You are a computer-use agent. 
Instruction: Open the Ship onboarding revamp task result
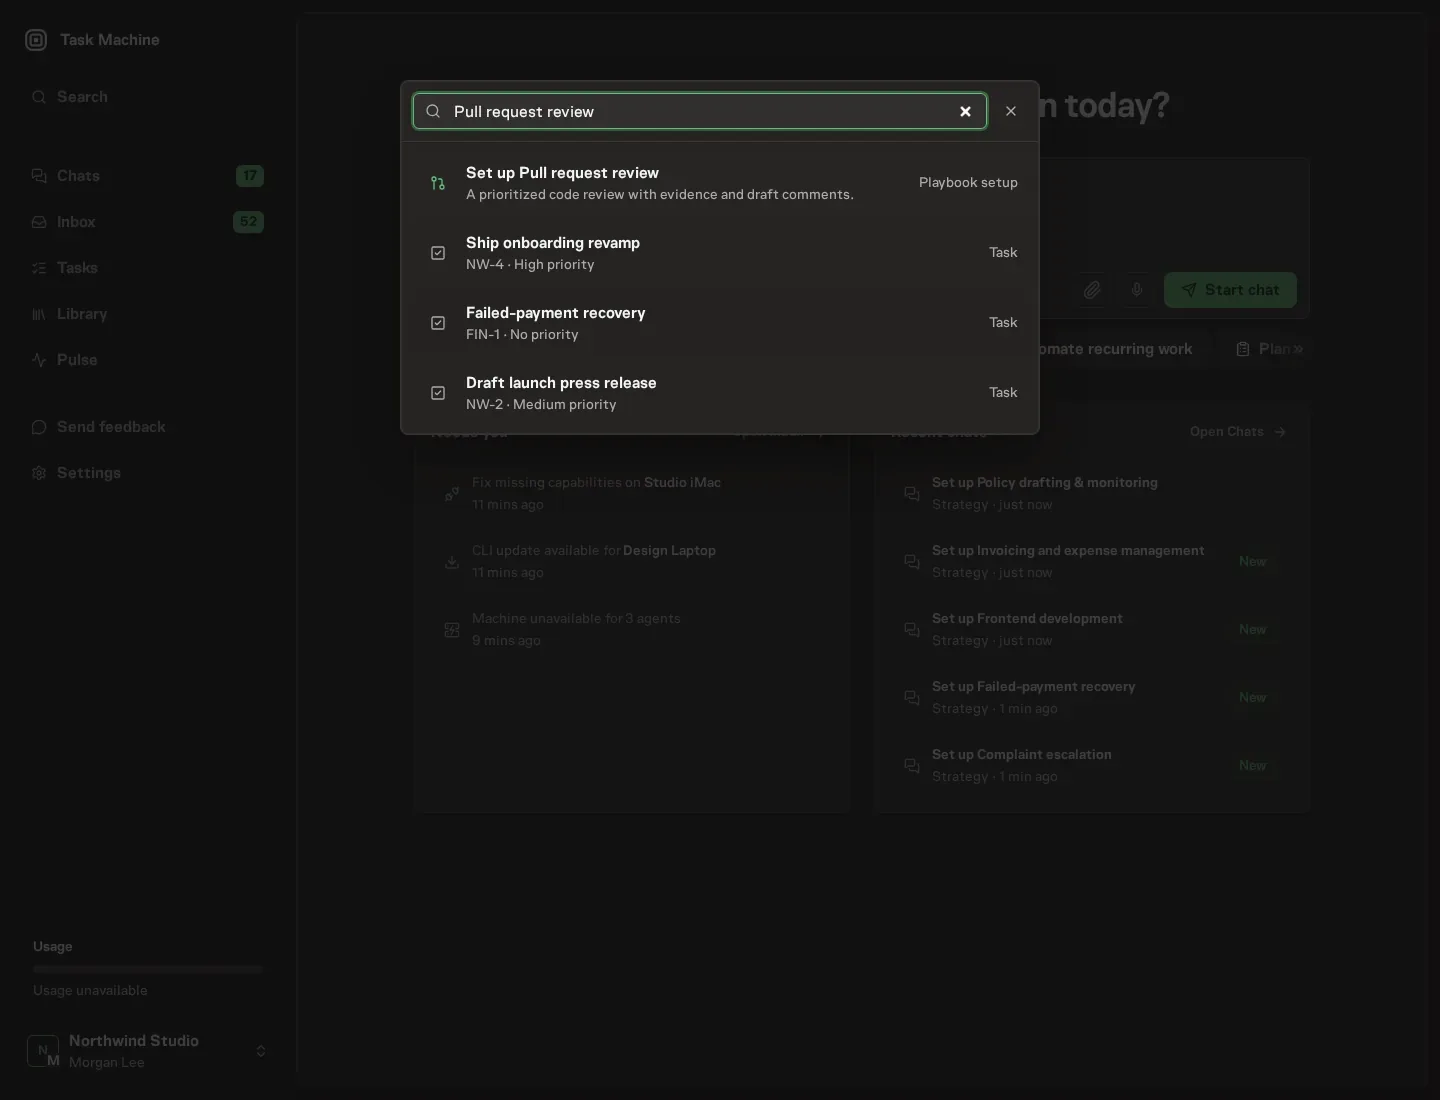point(720,253)
